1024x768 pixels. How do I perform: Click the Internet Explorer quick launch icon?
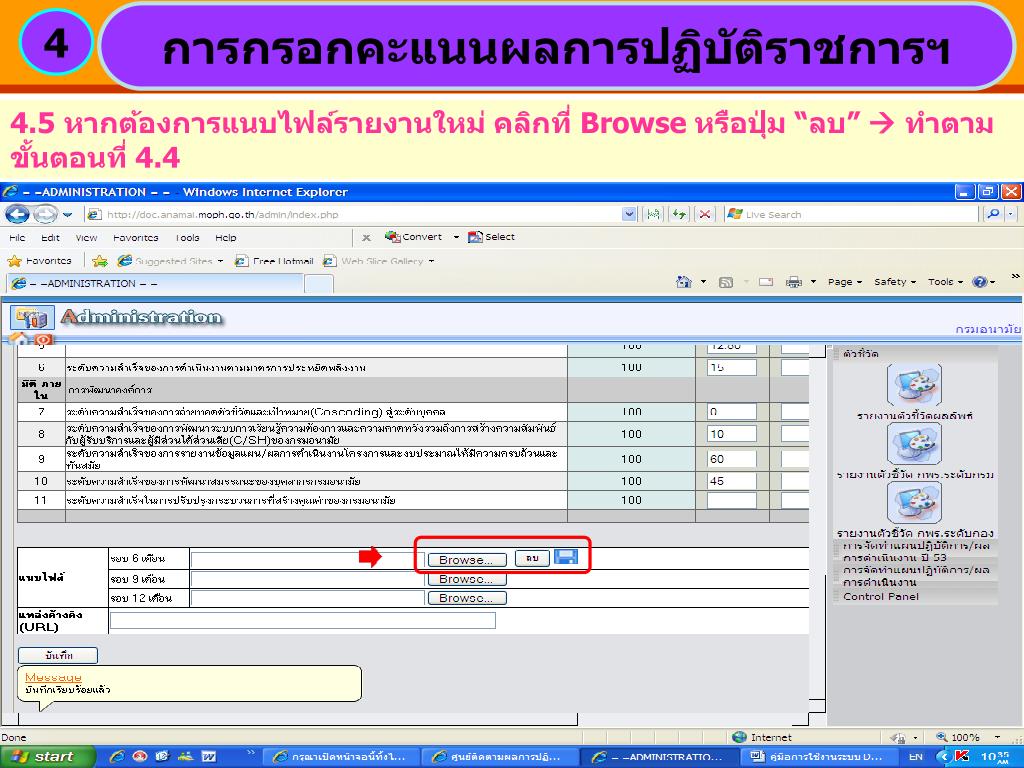pos(118,756)
